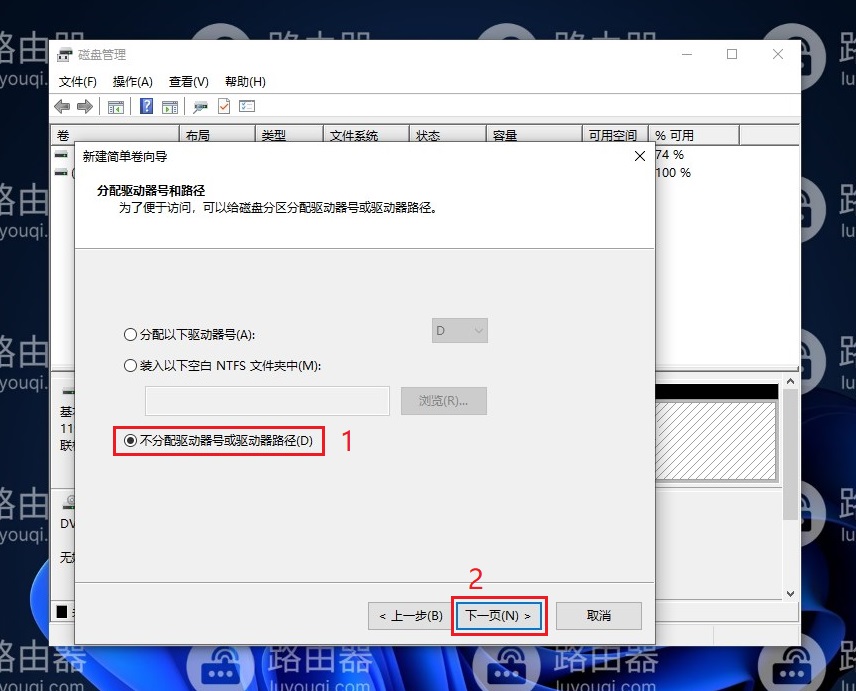
Task: Click the 取消 cancel button
Action: [598, 616]
